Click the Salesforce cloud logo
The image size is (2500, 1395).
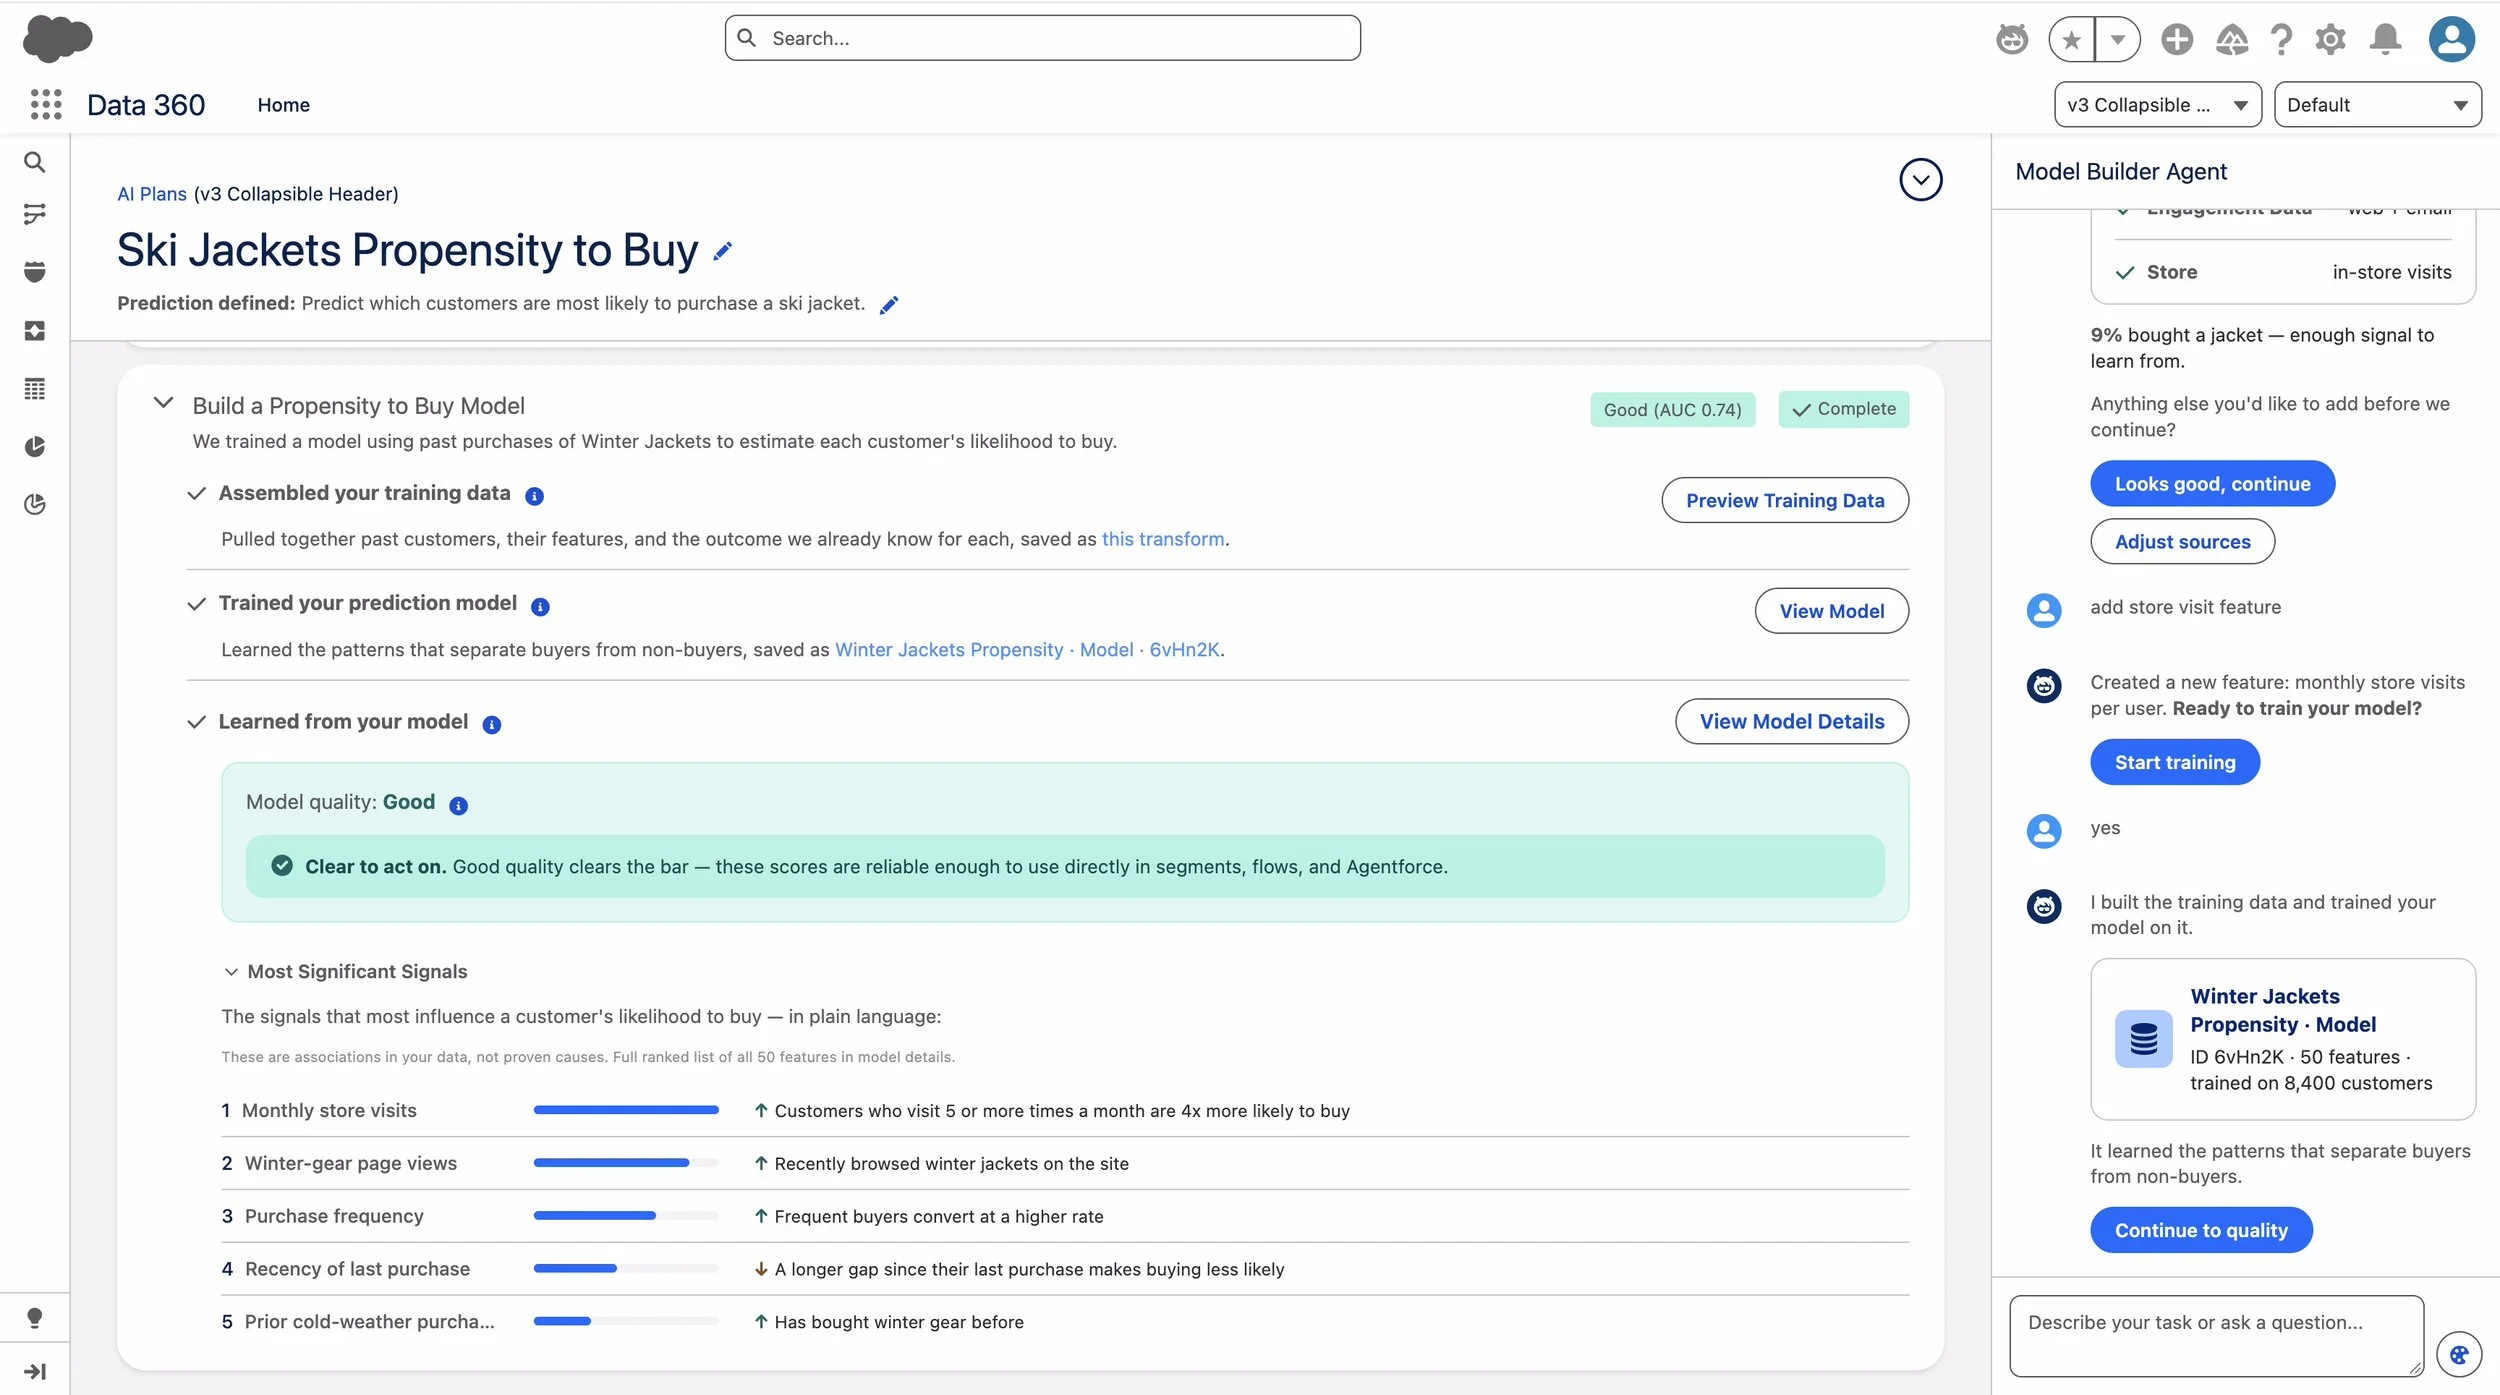[x=57, y=38]
